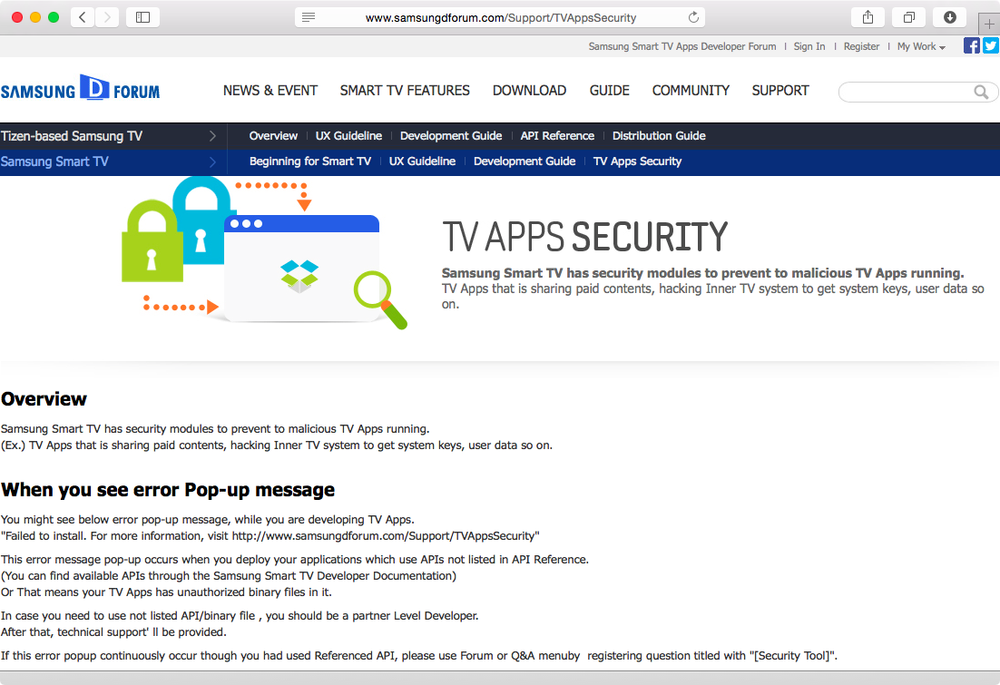
Task: Close the Safari window with the red button
Action: tap(17, 17)
